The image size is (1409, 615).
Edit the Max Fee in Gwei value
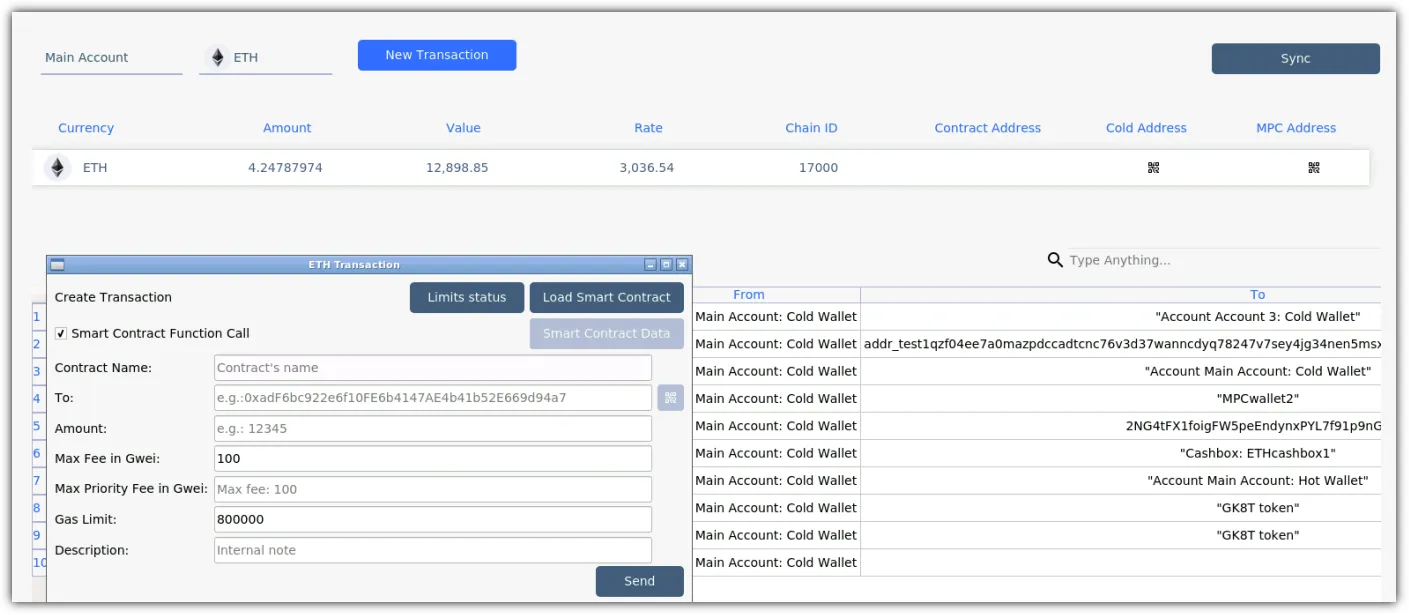[x=433, y=459]
